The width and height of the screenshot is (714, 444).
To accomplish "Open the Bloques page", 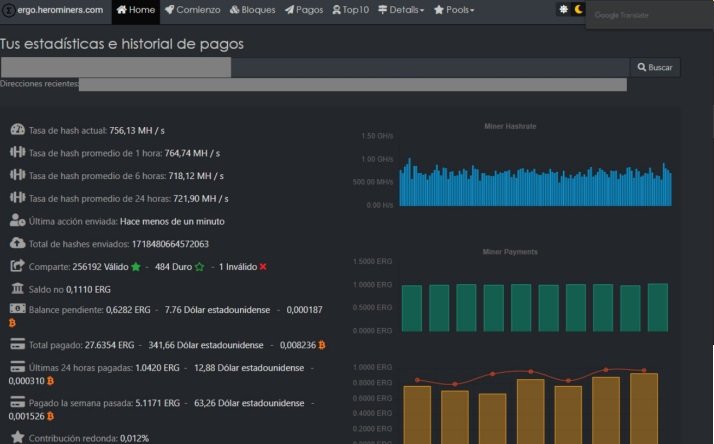I will coord(253,10).
